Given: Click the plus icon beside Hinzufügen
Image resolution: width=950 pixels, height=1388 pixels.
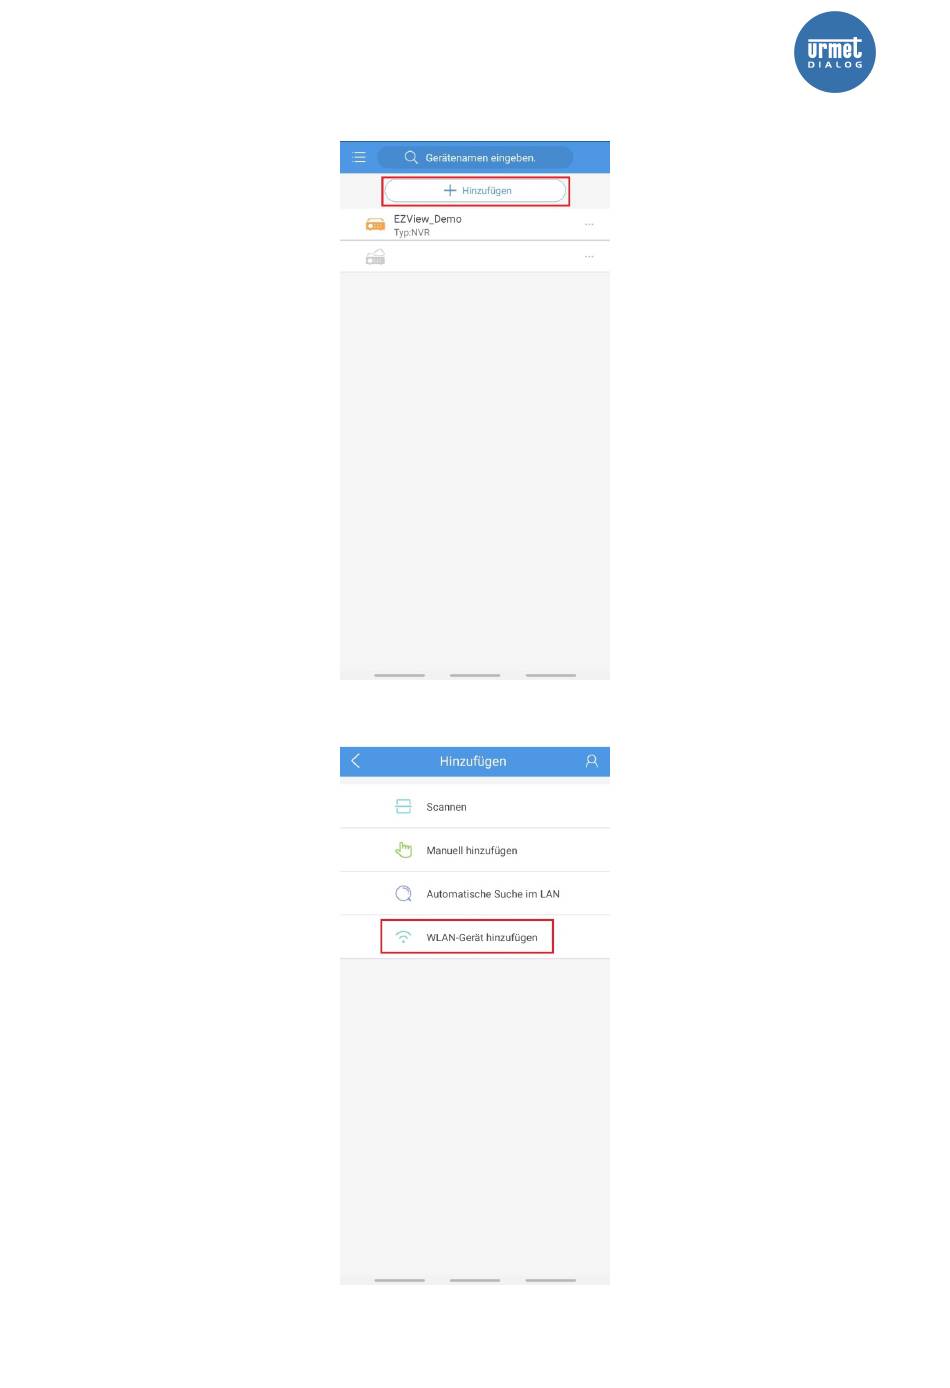Looking at the screenshot, I should point(450,190).
